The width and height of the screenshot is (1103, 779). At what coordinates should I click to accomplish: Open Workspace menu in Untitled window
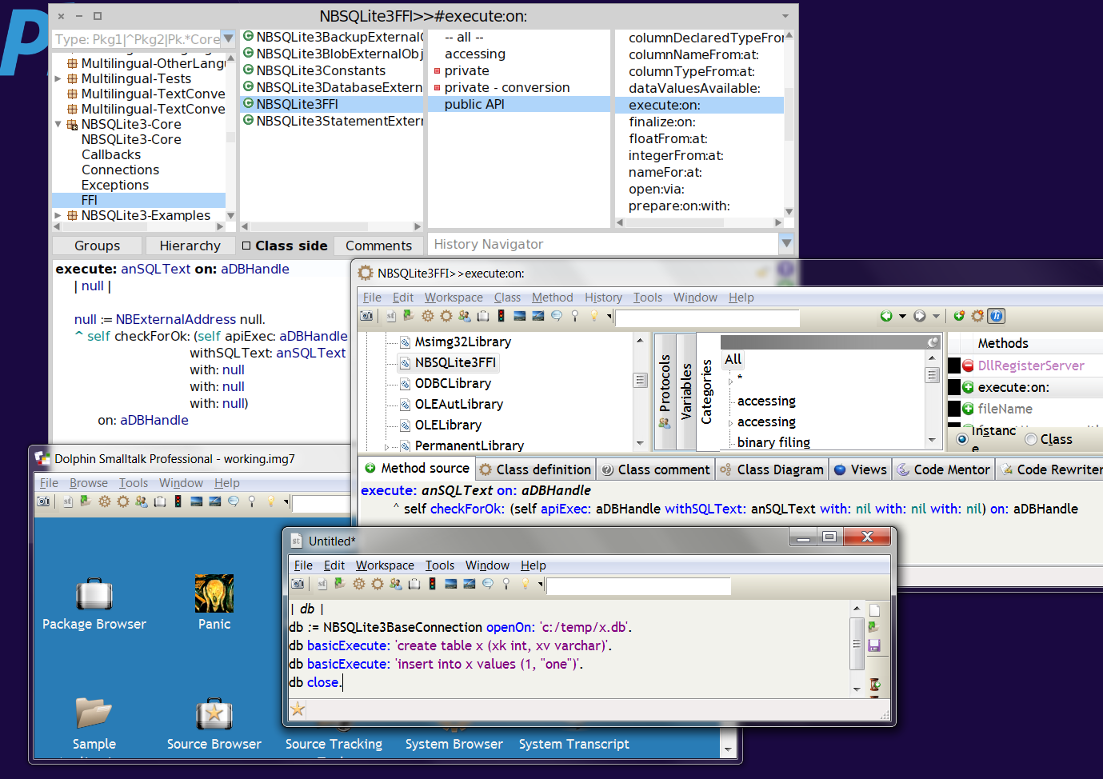(x=385, y=565)
